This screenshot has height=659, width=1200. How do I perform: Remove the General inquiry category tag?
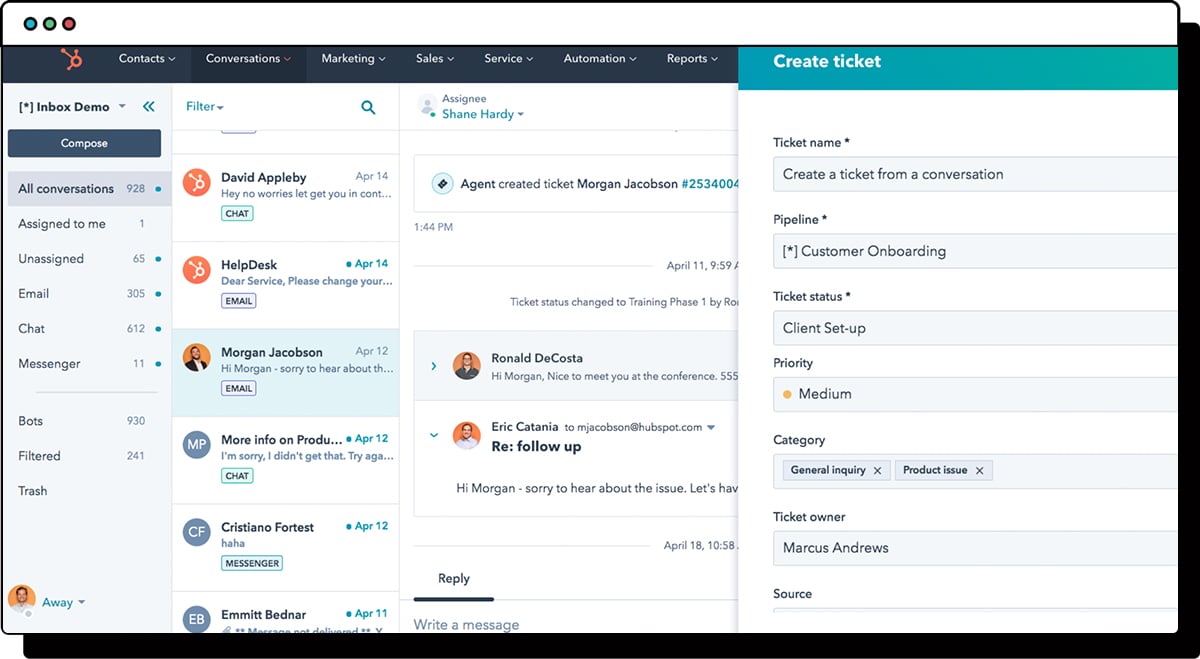pyautogui.click(x=878, y=470)
